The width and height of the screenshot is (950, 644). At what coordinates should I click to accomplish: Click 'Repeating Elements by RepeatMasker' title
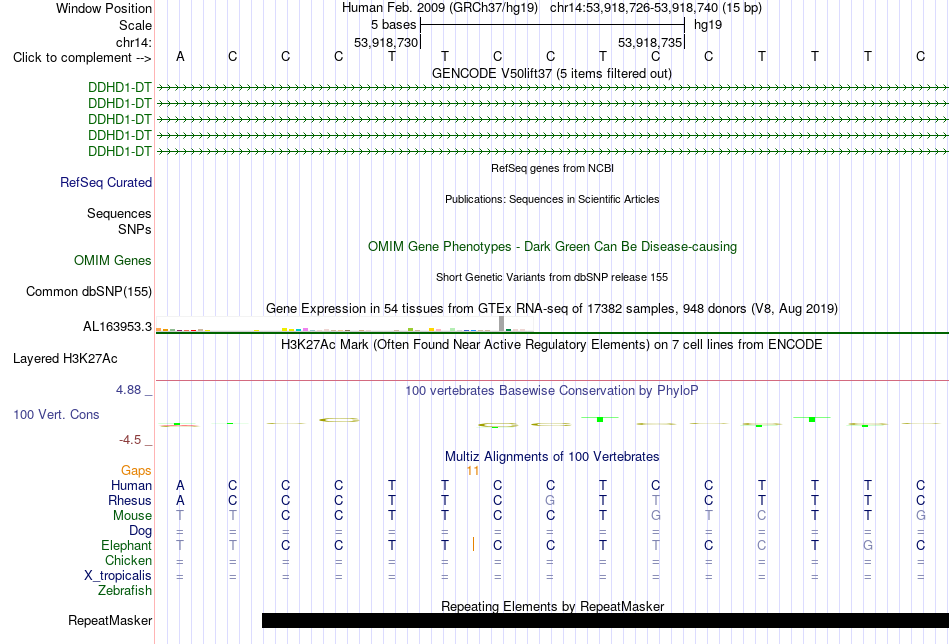tap(553, 606)
